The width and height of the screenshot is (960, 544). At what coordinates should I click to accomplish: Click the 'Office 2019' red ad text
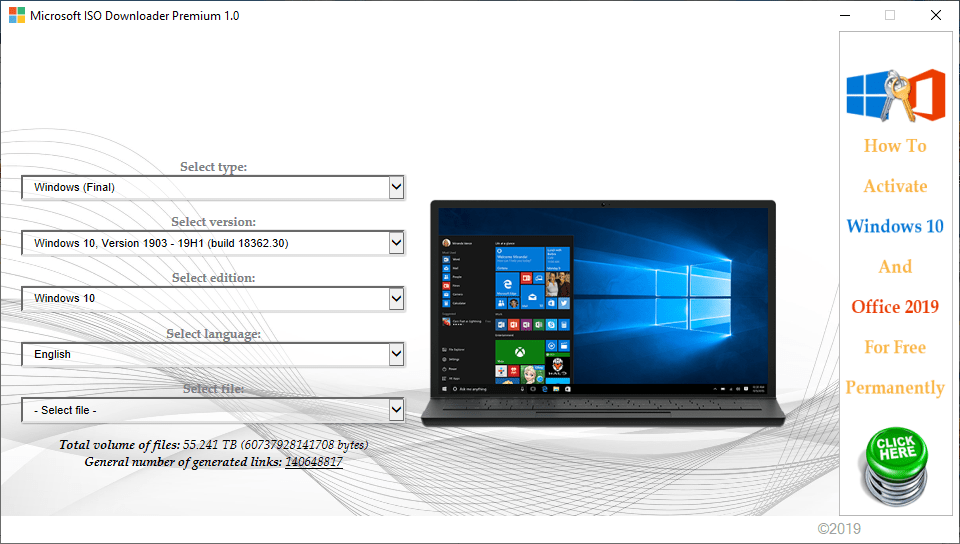(895, 307)
